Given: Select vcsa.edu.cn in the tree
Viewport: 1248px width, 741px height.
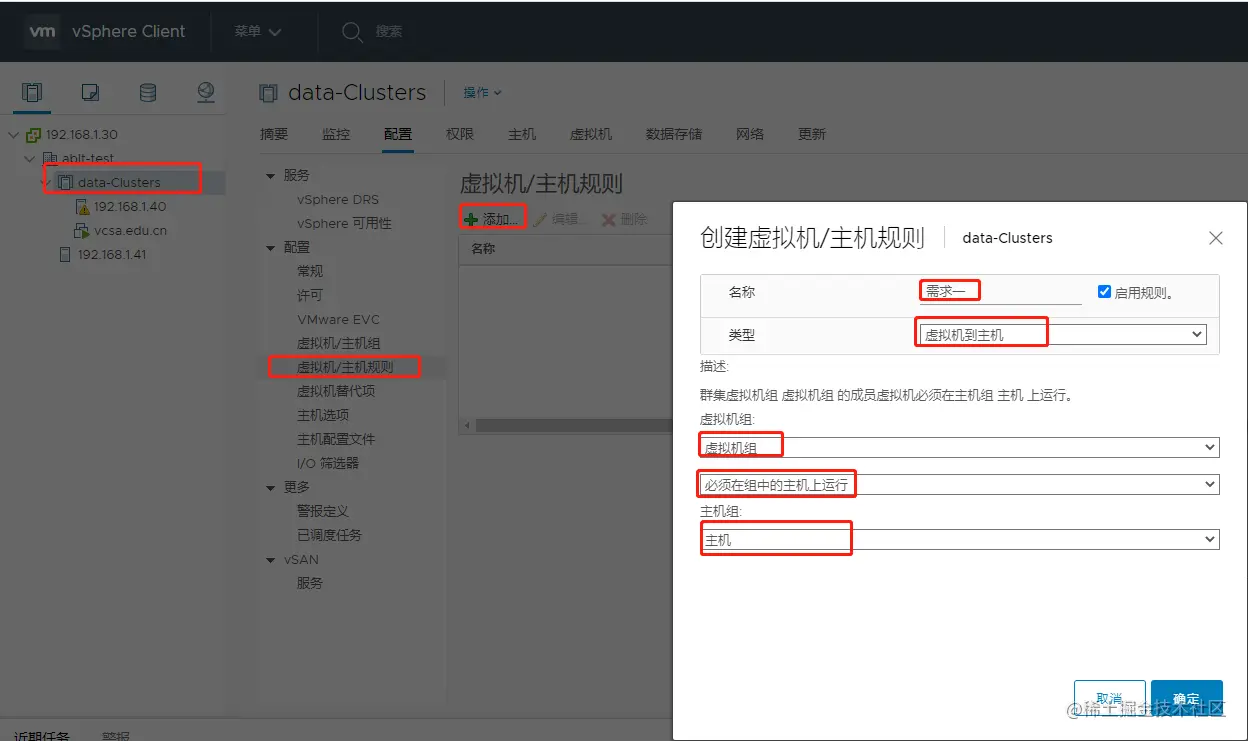Looking at the screenshot, I should pyautogui.click(x=131, y=231).
